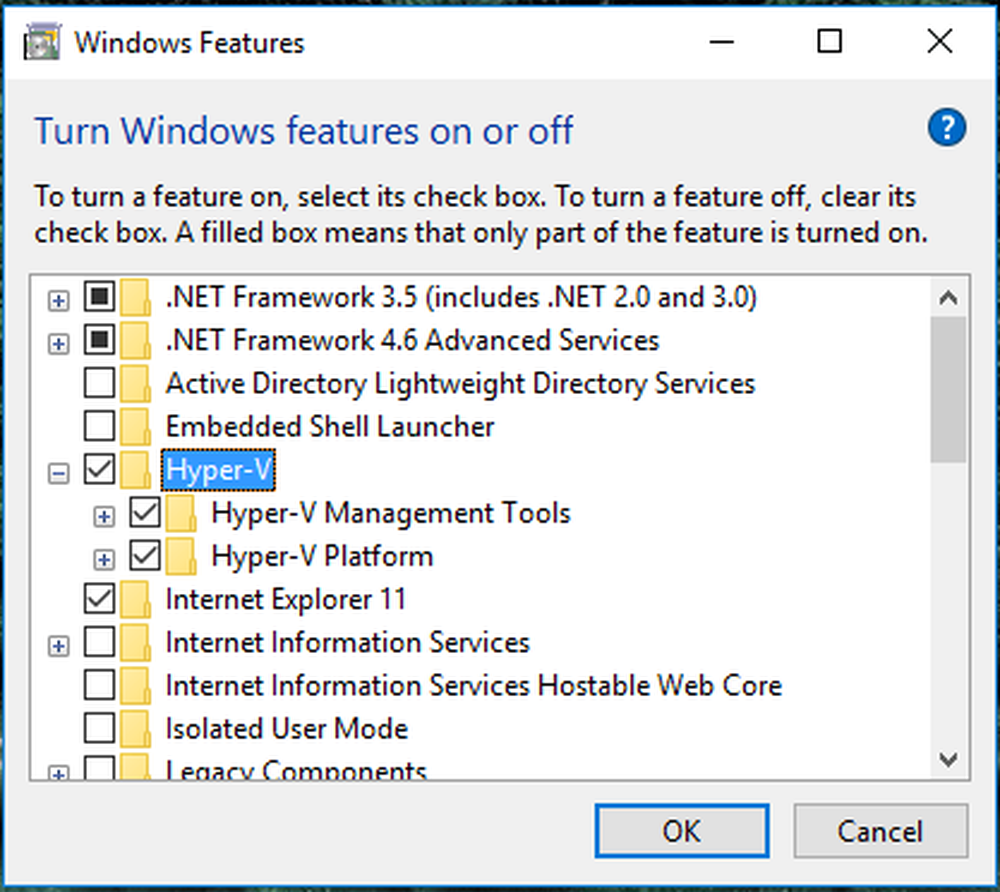This screenshot has width=1000, height=892.
Task: Expand the Legacy Components node
Action: pos(59,773)
